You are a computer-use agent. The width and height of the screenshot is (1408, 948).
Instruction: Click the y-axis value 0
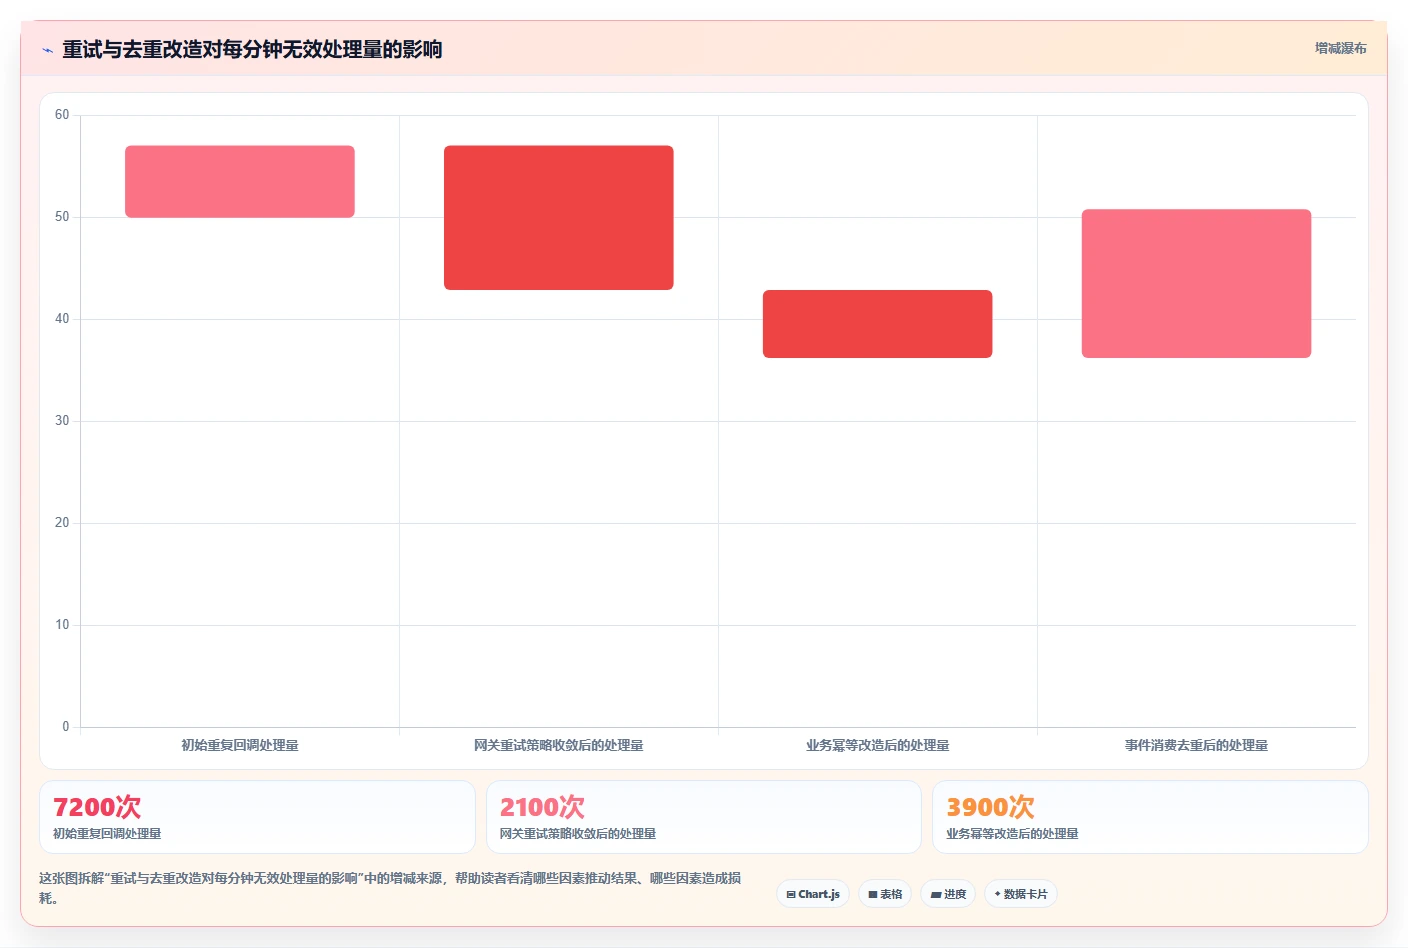[x=66, y=727]
